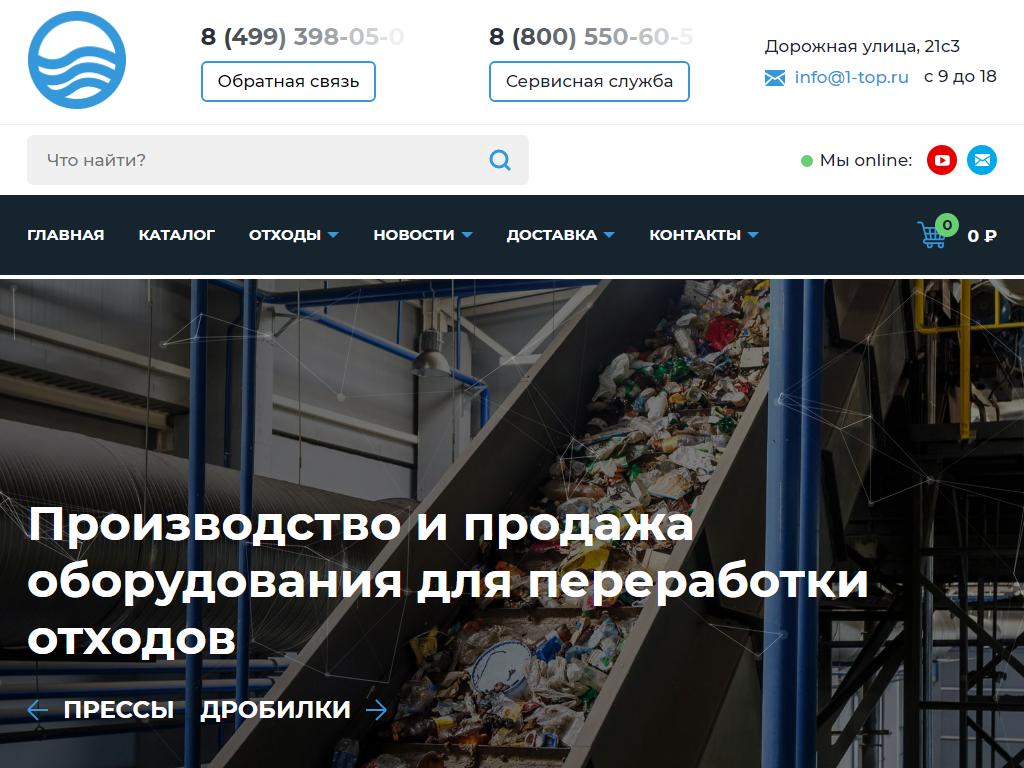Select the ПРЕССЫ slider link
The image size is (1024, 768).
(119, 710)
